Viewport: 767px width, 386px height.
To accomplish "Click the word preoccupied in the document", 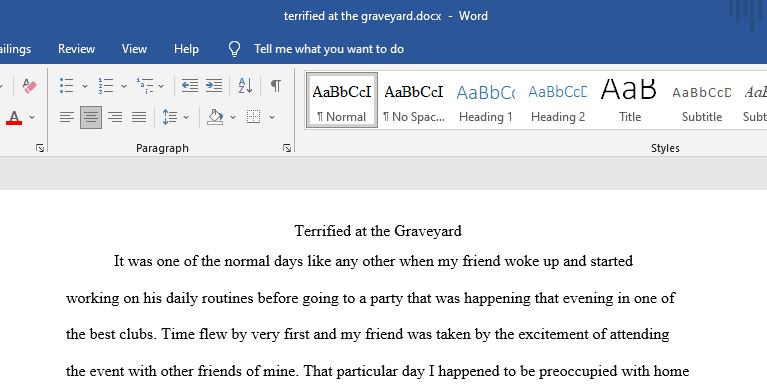I will (578, 371).
